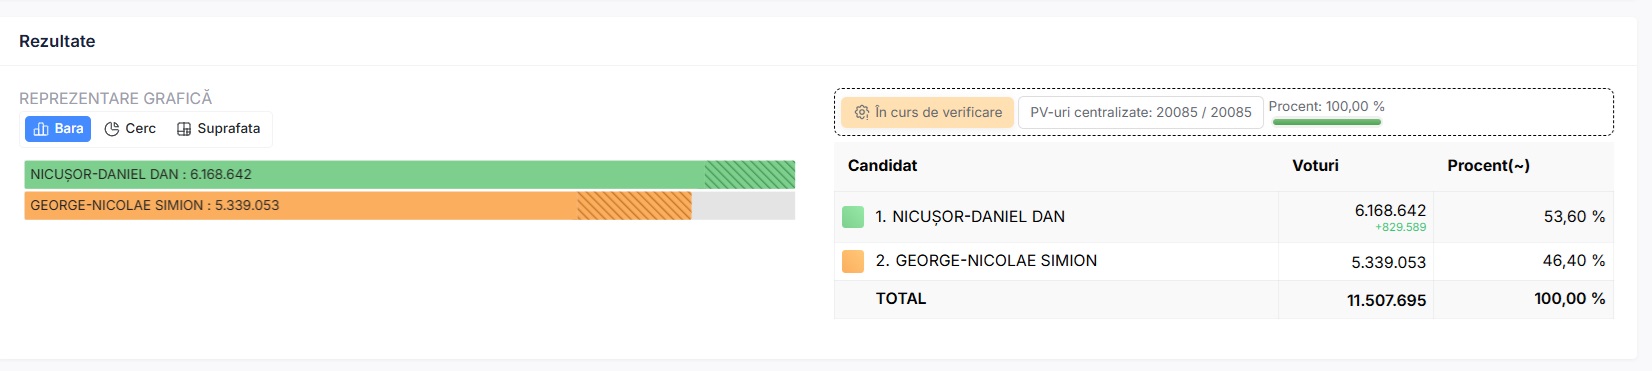Click the Procent(~) column header
This screenshot has width=1652, height=371.
(1489, 166)
